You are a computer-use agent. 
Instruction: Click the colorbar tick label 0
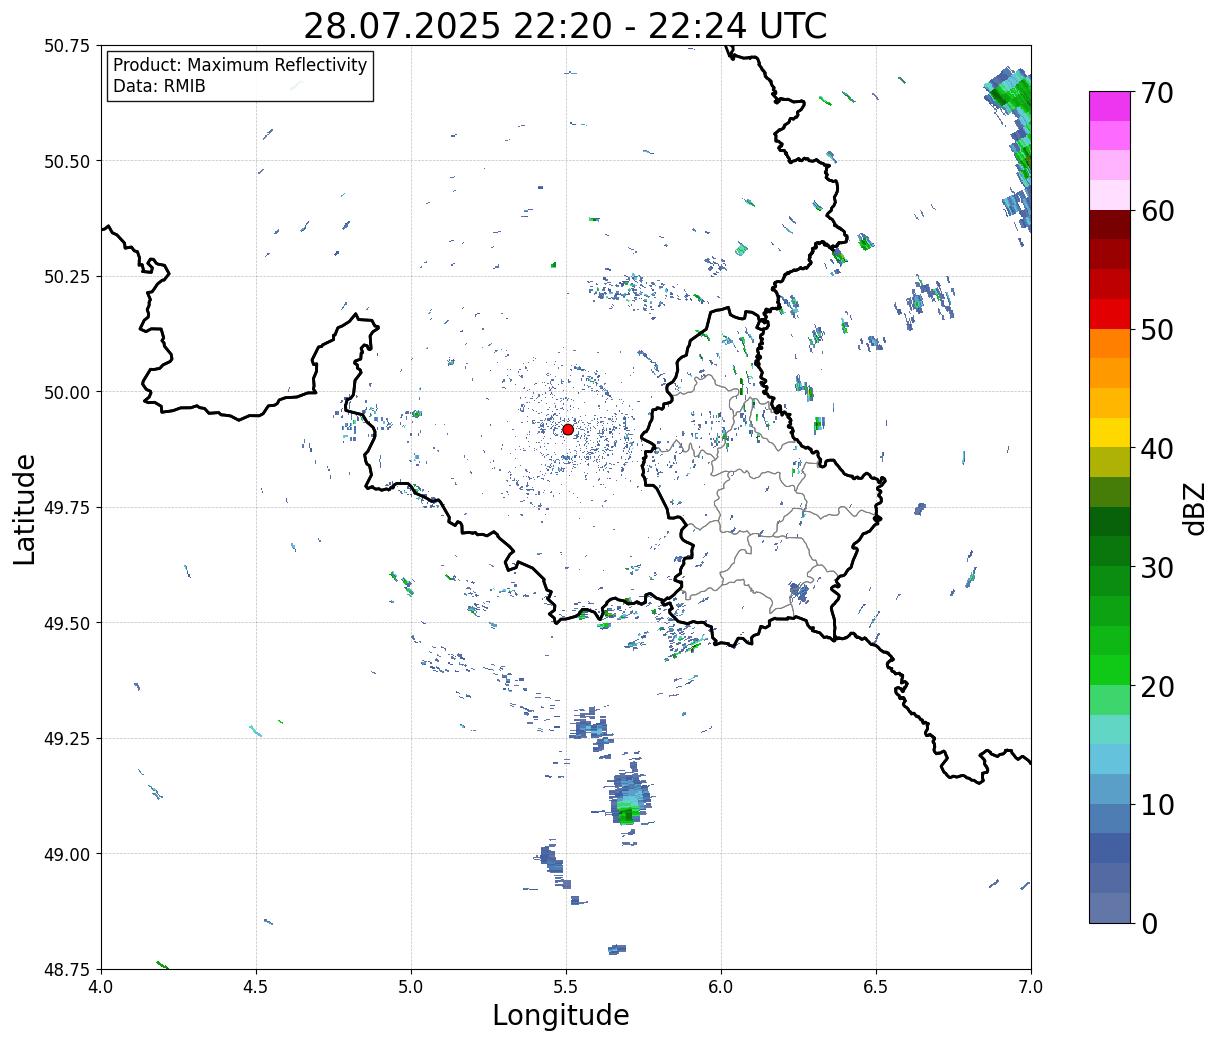point(1148,924)
